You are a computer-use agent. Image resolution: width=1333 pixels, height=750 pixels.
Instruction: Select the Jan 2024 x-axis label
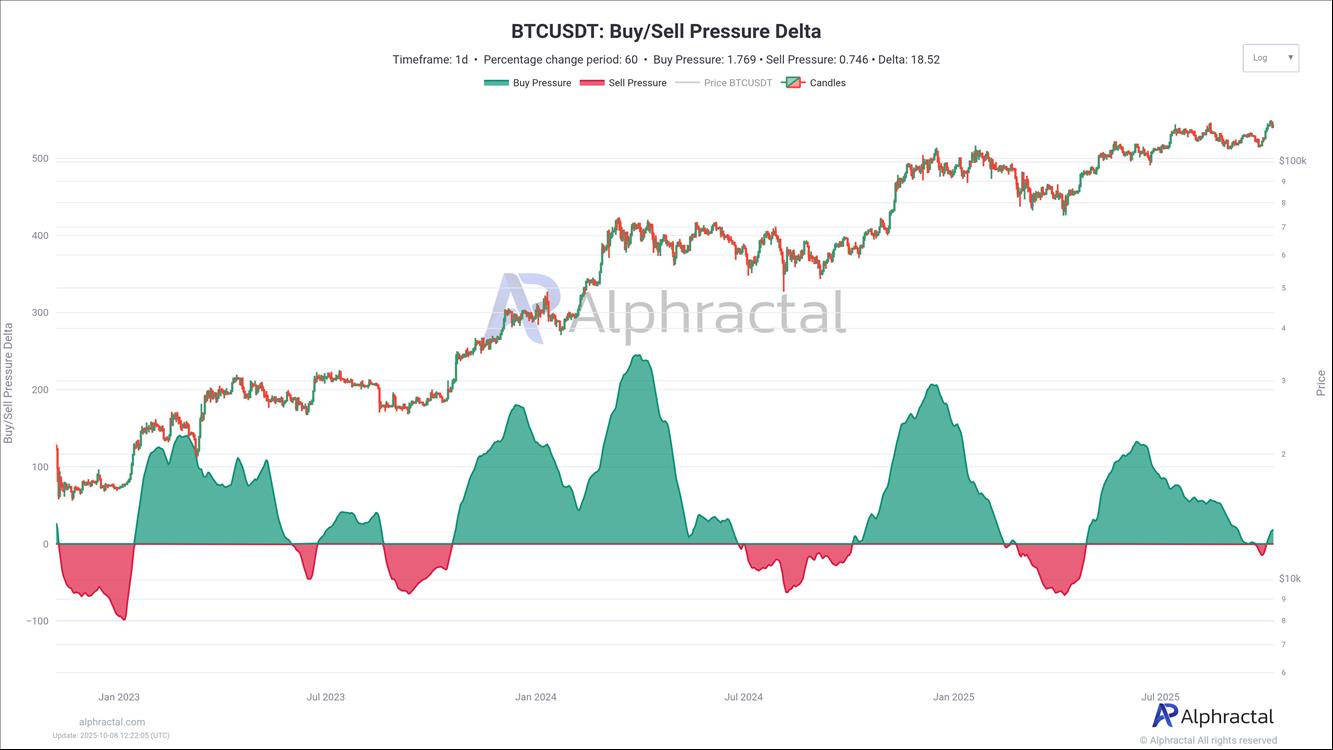click(536, 697)
